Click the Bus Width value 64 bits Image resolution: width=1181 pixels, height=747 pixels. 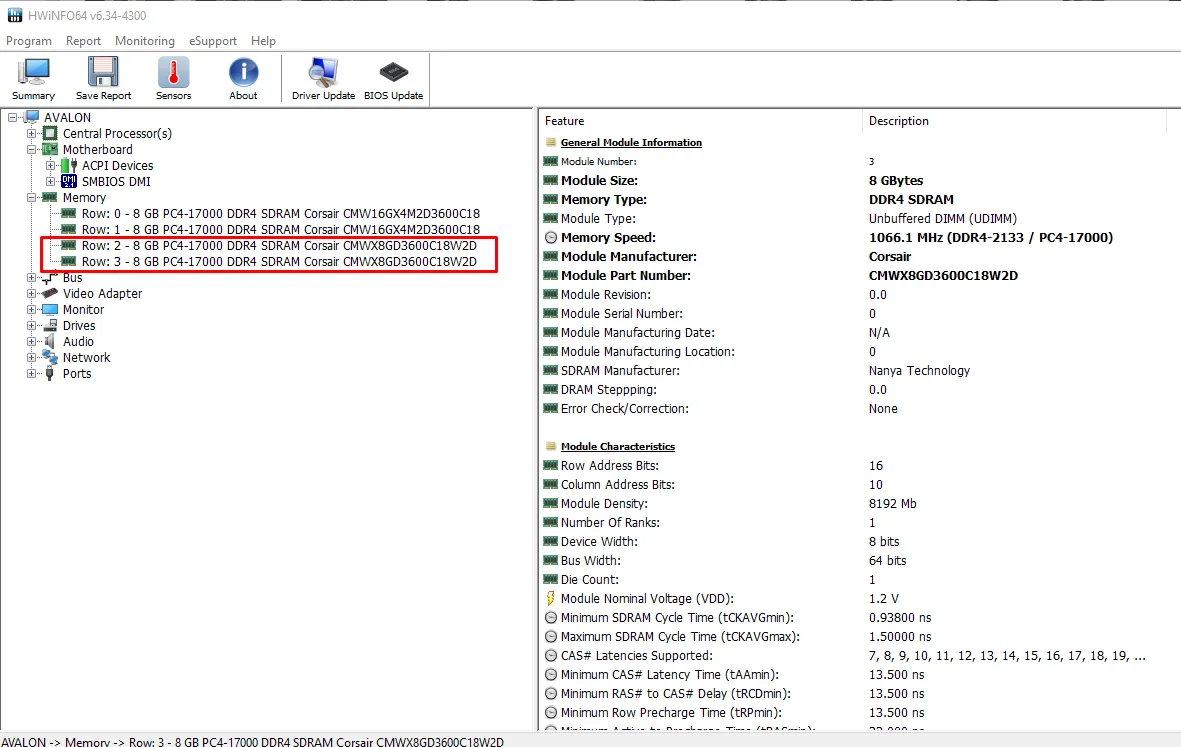(887, 560)
